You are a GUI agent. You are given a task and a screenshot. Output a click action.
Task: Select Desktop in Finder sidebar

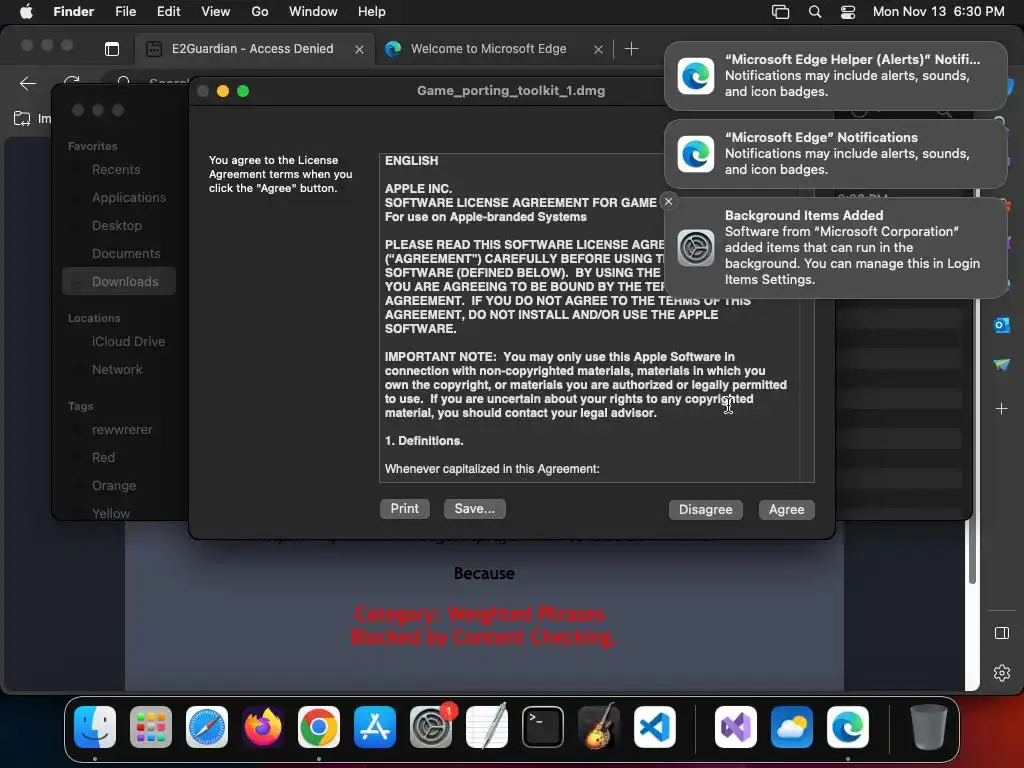pyautogui.click(x=117, y=226)
